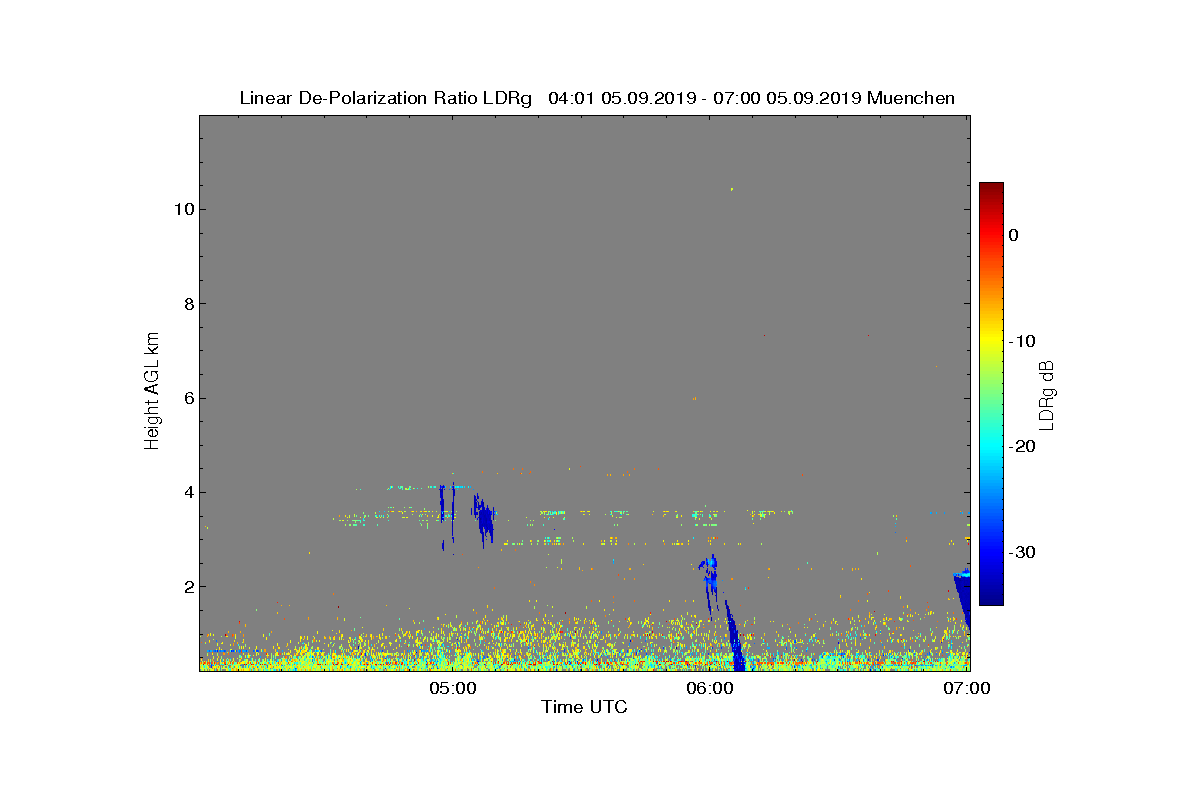Click the '07:00' time tick label

969,688
